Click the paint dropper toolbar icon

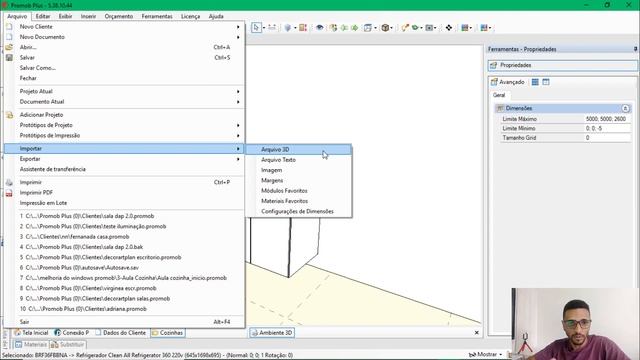click(405, 28)
